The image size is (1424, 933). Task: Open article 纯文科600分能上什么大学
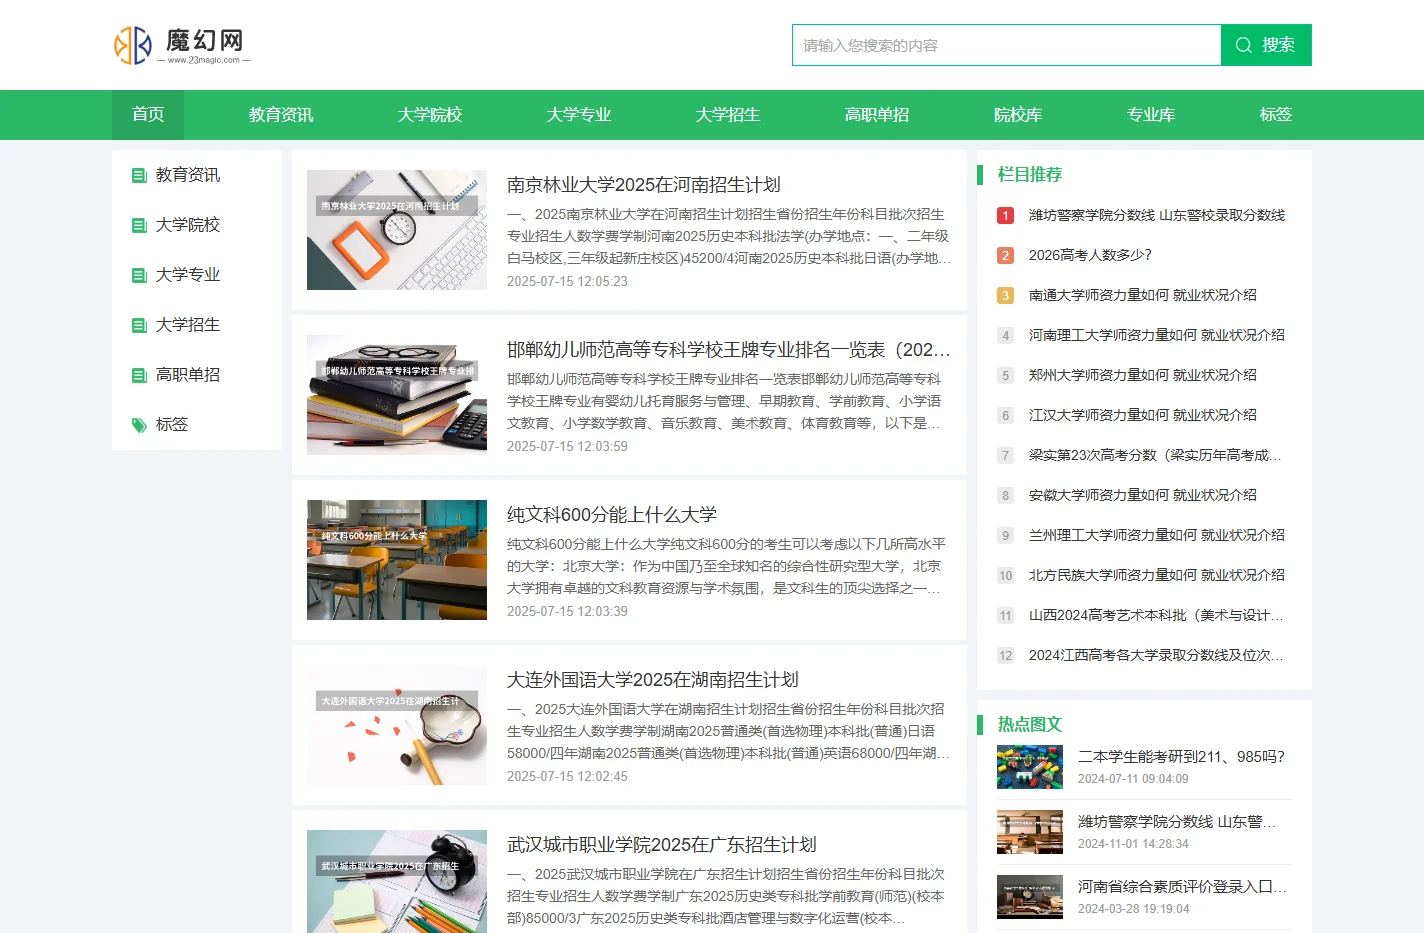coord(612,515)
